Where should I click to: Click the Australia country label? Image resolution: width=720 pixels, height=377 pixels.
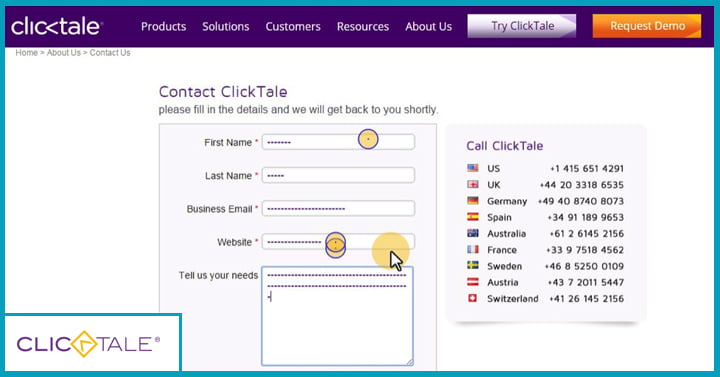tap(506, 234)
